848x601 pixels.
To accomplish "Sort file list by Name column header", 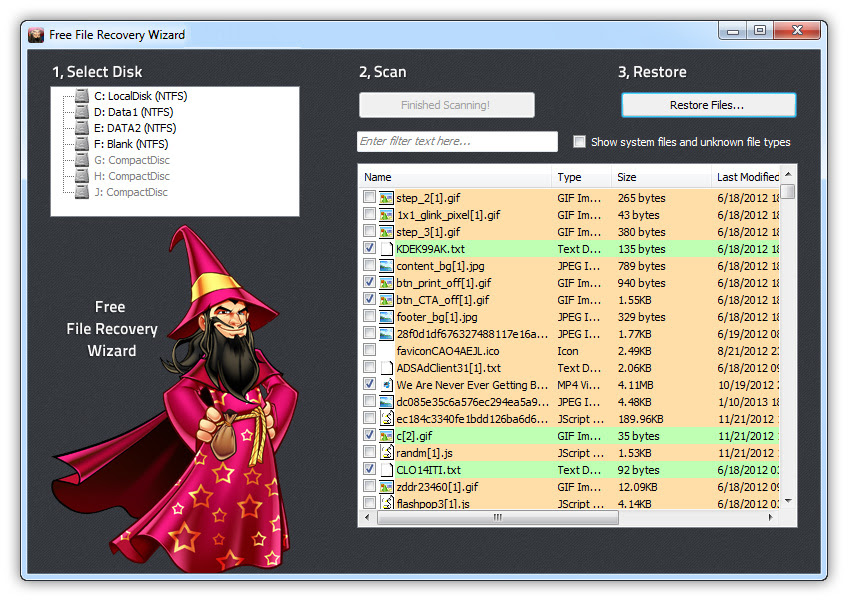I will [x=455, y=177].
